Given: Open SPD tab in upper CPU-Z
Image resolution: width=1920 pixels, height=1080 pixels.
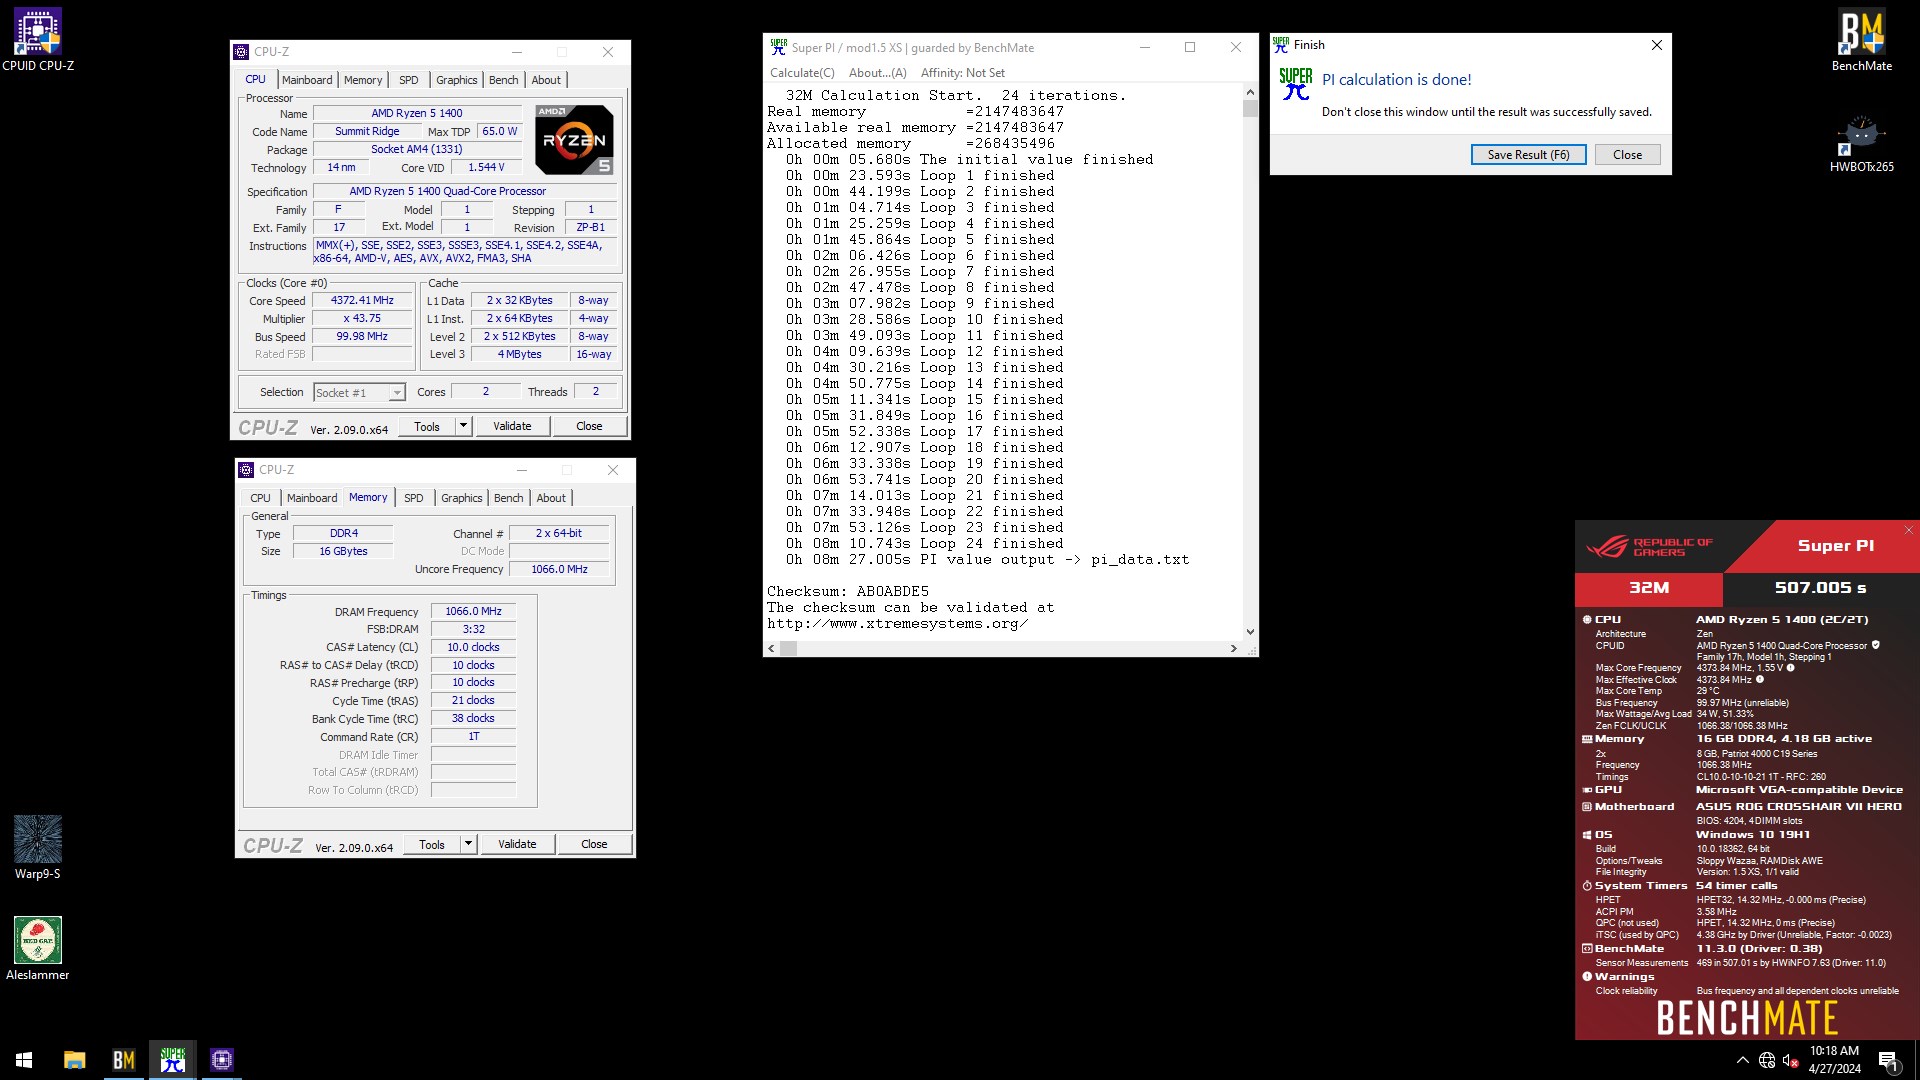Looking at the screenshot, I should click(409, 80).
